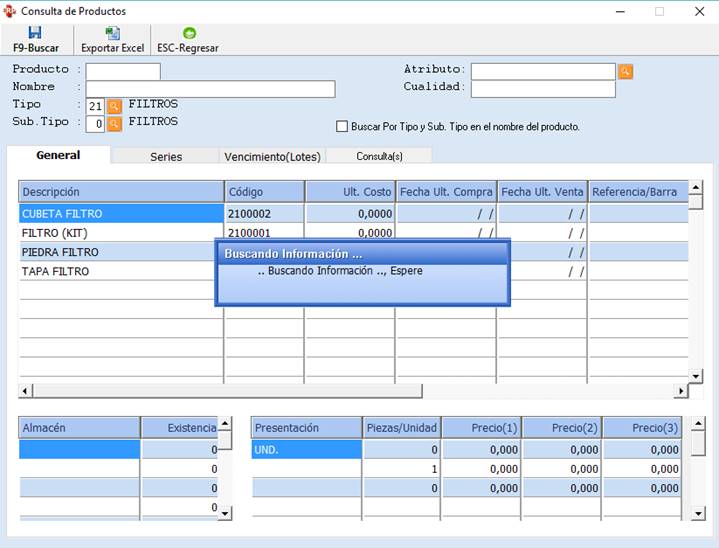Focus the Cualidad input field

543,89
